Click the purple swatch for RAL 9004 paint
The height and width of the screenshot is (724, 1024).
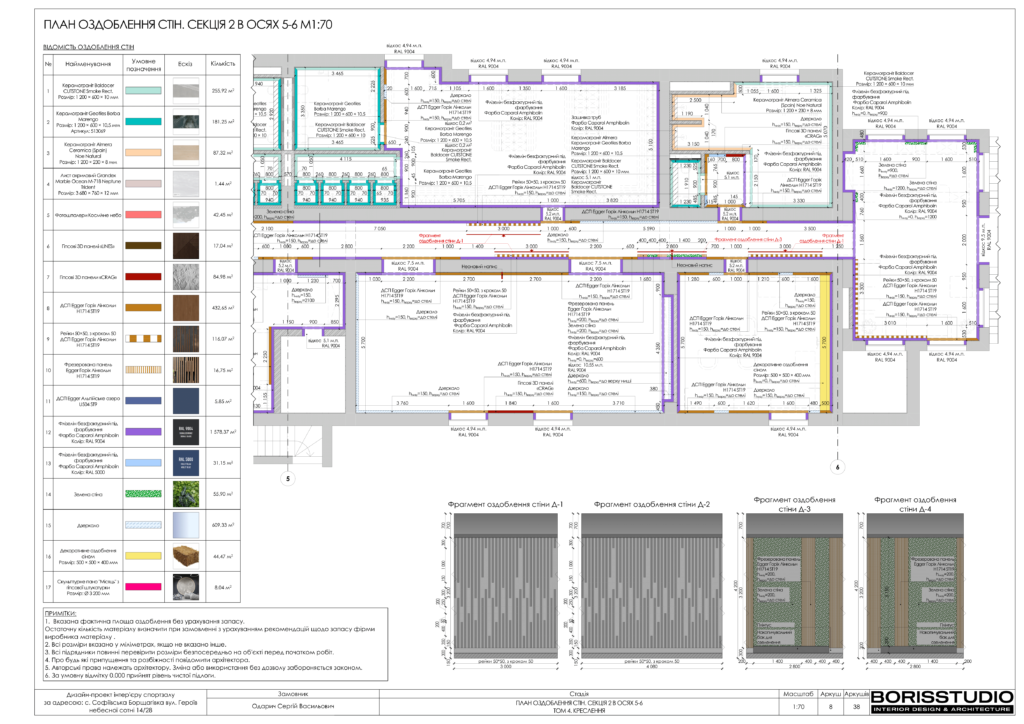(x=141, y=431)
